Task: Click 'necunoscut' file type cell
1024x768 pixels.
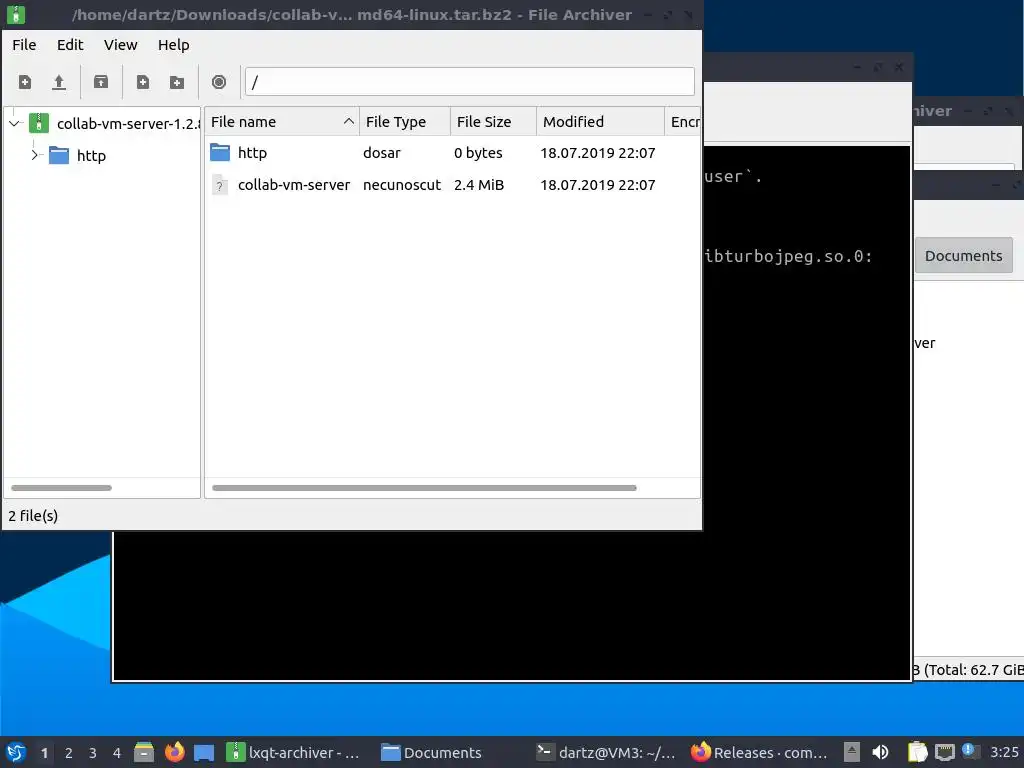Action: pyautogui.click(x=402, y=185)
